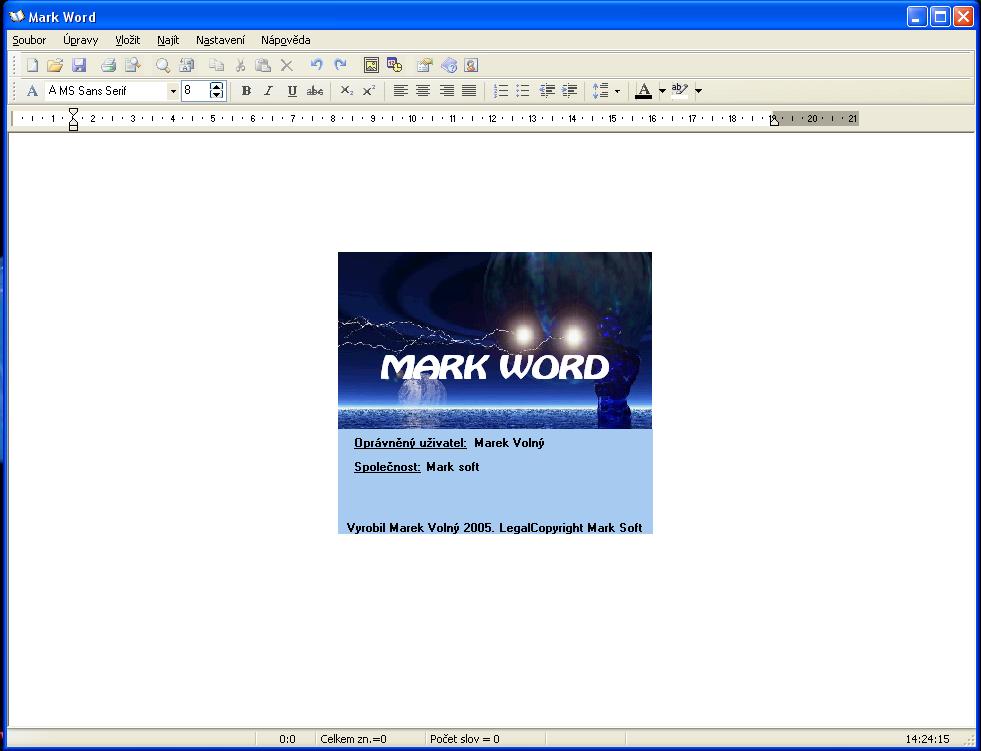Print the document via printer icon
The height and width of the screenshot is (751, 981).
tap(108, 65)
